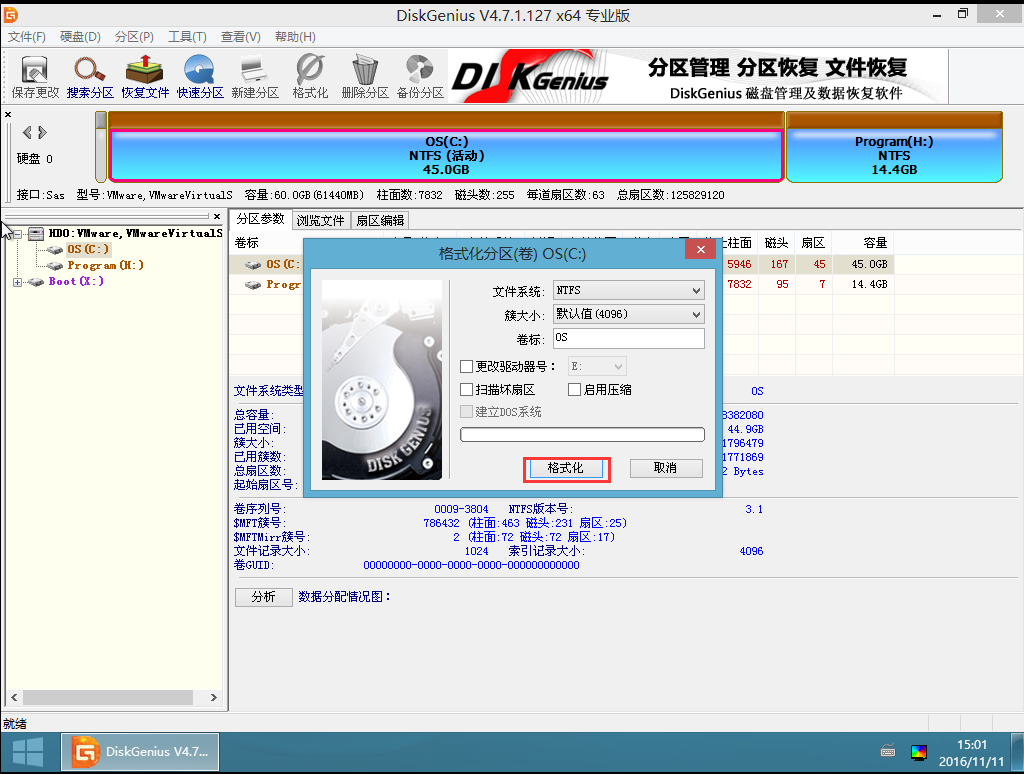This screenshot has width=1024, height=774.
Task: Click the keyboard icon in system tray
Action: point(888,752)
